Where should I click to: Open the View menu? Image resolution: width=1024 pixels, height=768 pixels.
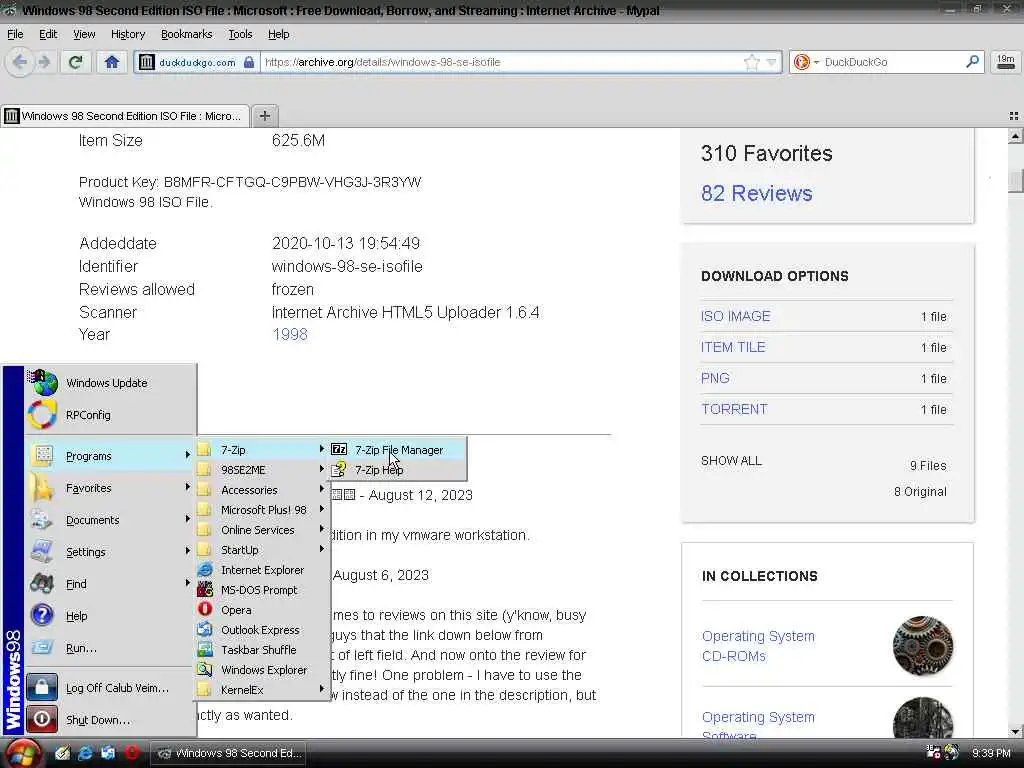(x=84, y=34)
